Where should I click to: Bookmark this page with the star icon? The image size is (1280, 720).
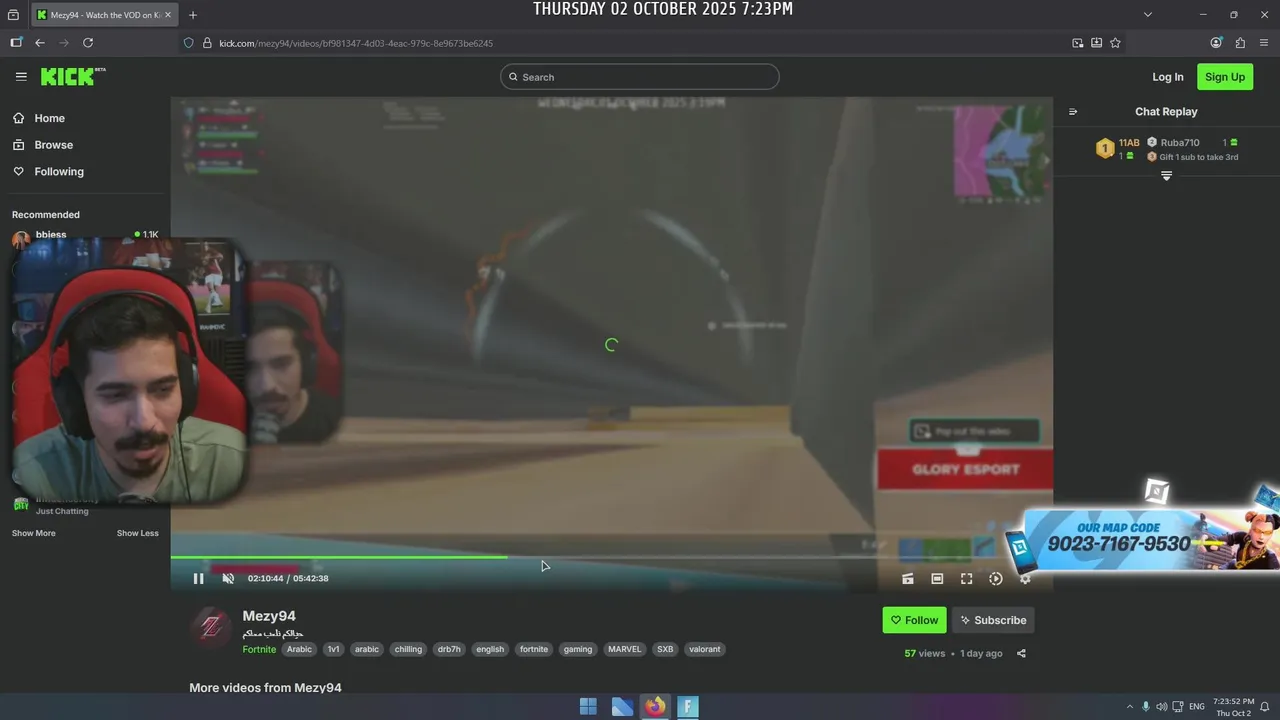coord(1115,43)
